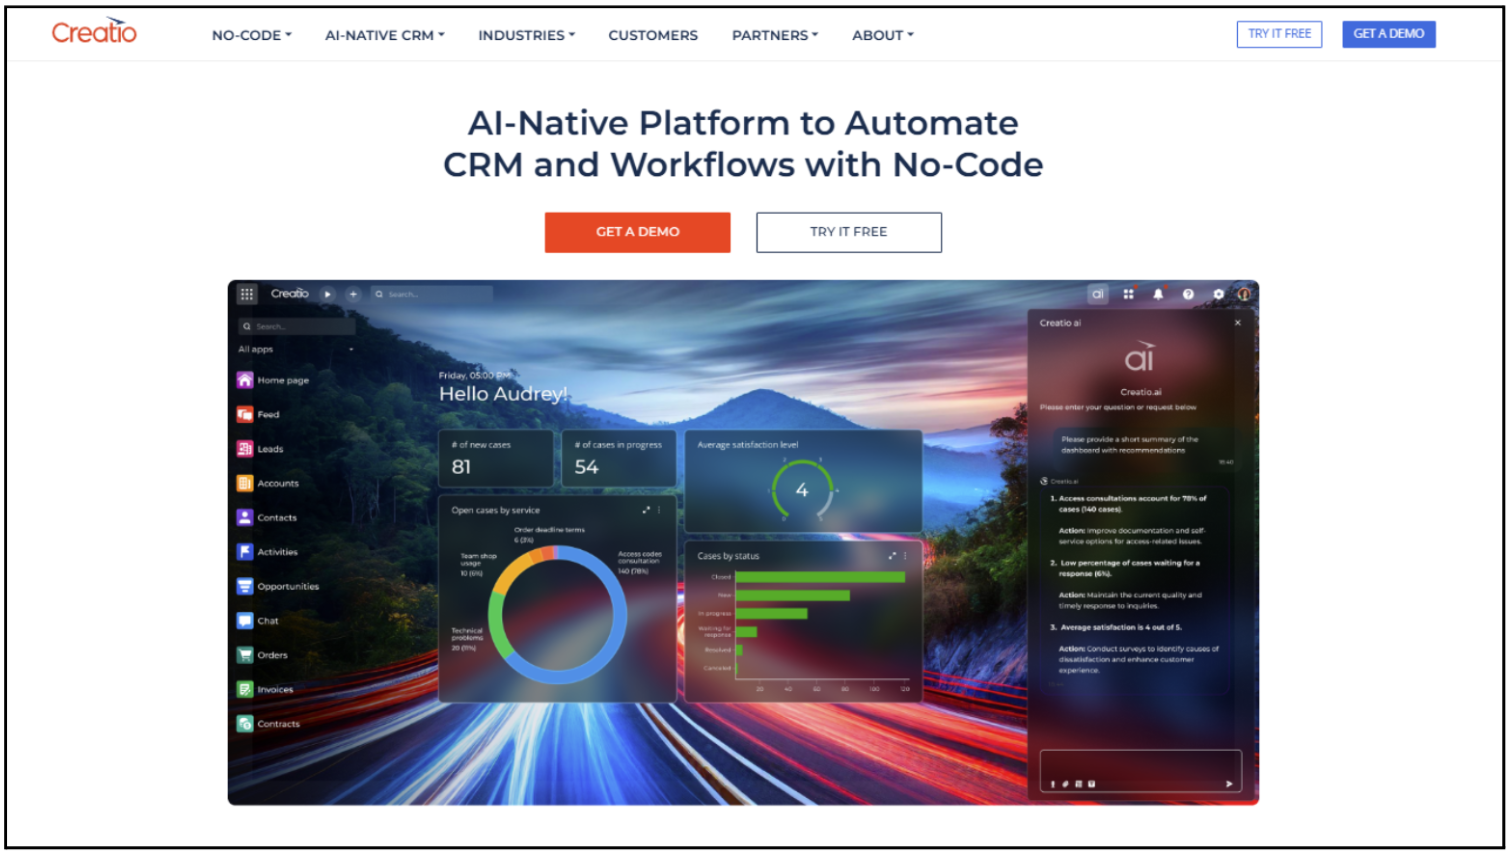Click the Creatio logo in the website header
Image resolution: width=1507 pixels, height=851 pixels.
click(x=94, y=32)
